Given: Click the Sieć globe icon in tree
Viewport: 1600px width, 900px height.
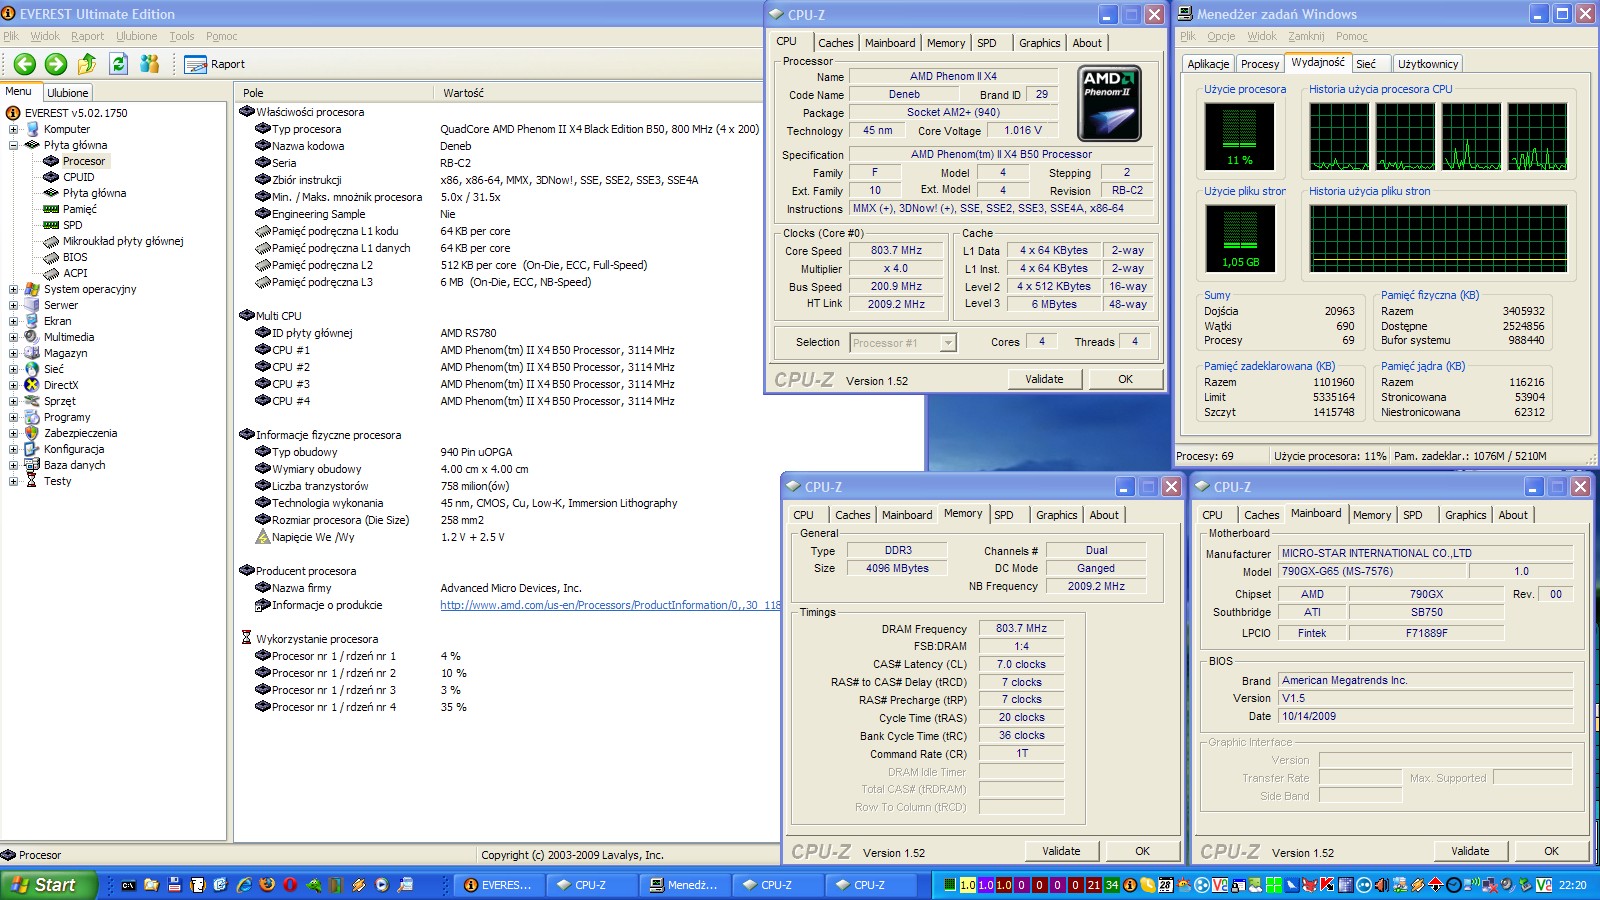Looking at the screenshot, I should (32, 369).
